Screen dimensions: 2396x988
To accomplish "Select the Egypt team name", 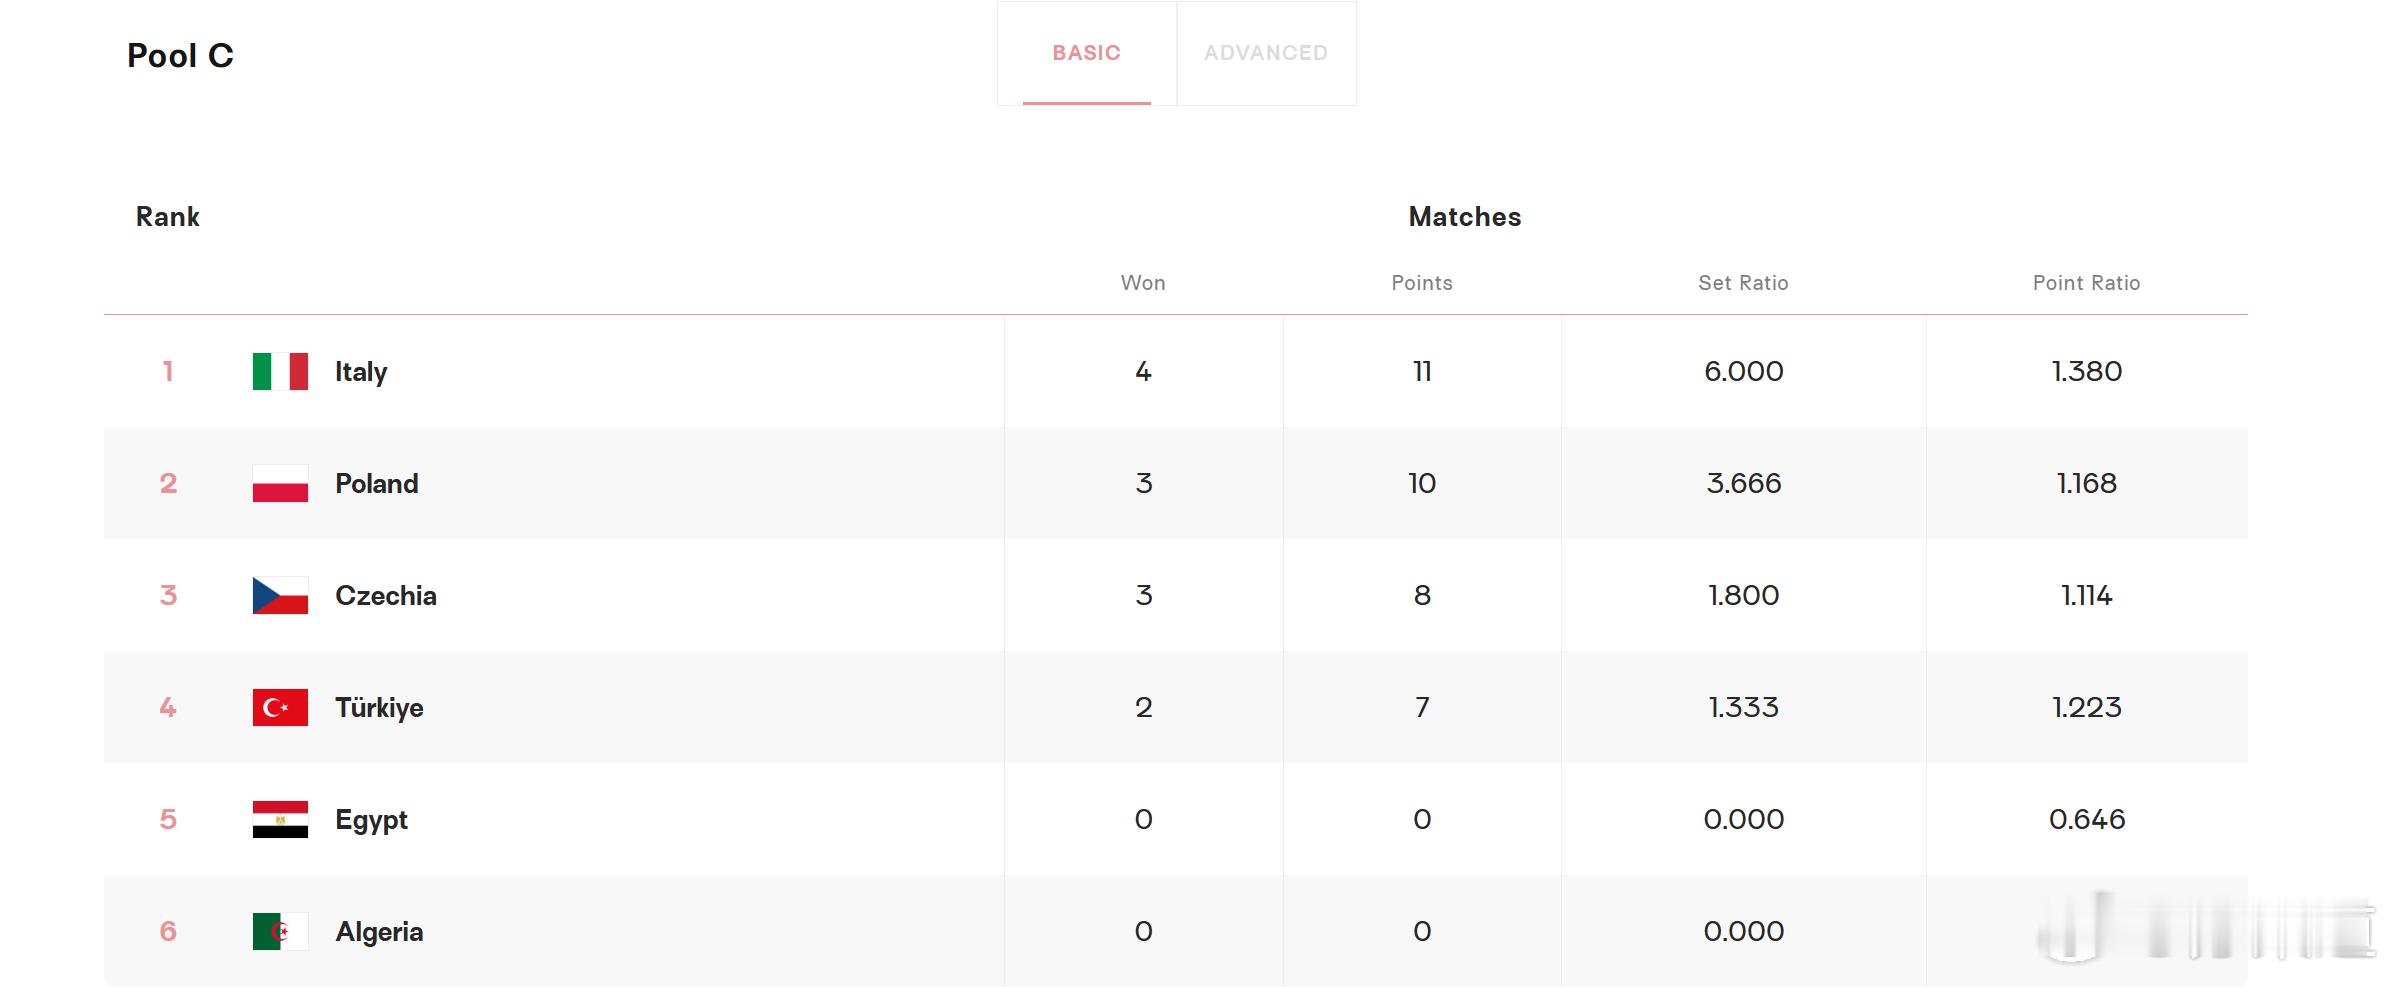I will tap(371, 820).
